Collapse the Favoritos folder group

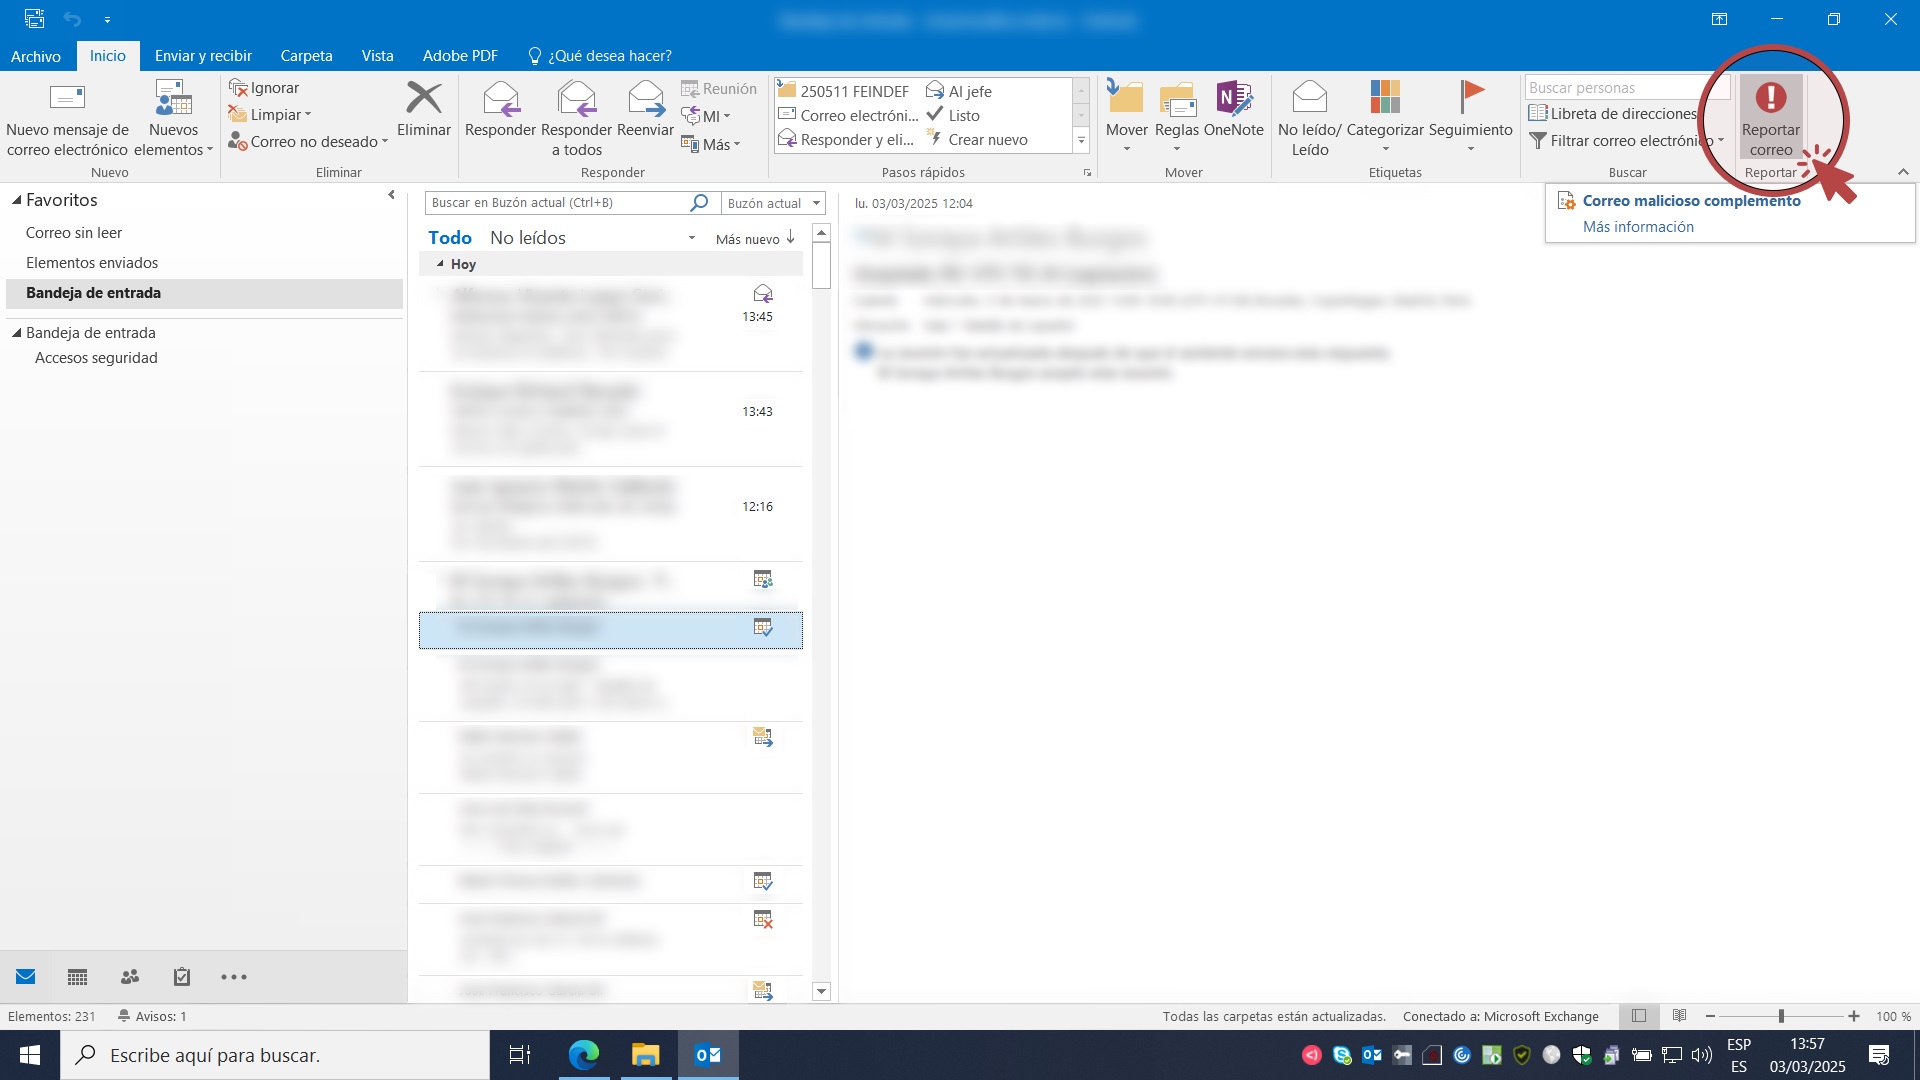tap(16, 200)
